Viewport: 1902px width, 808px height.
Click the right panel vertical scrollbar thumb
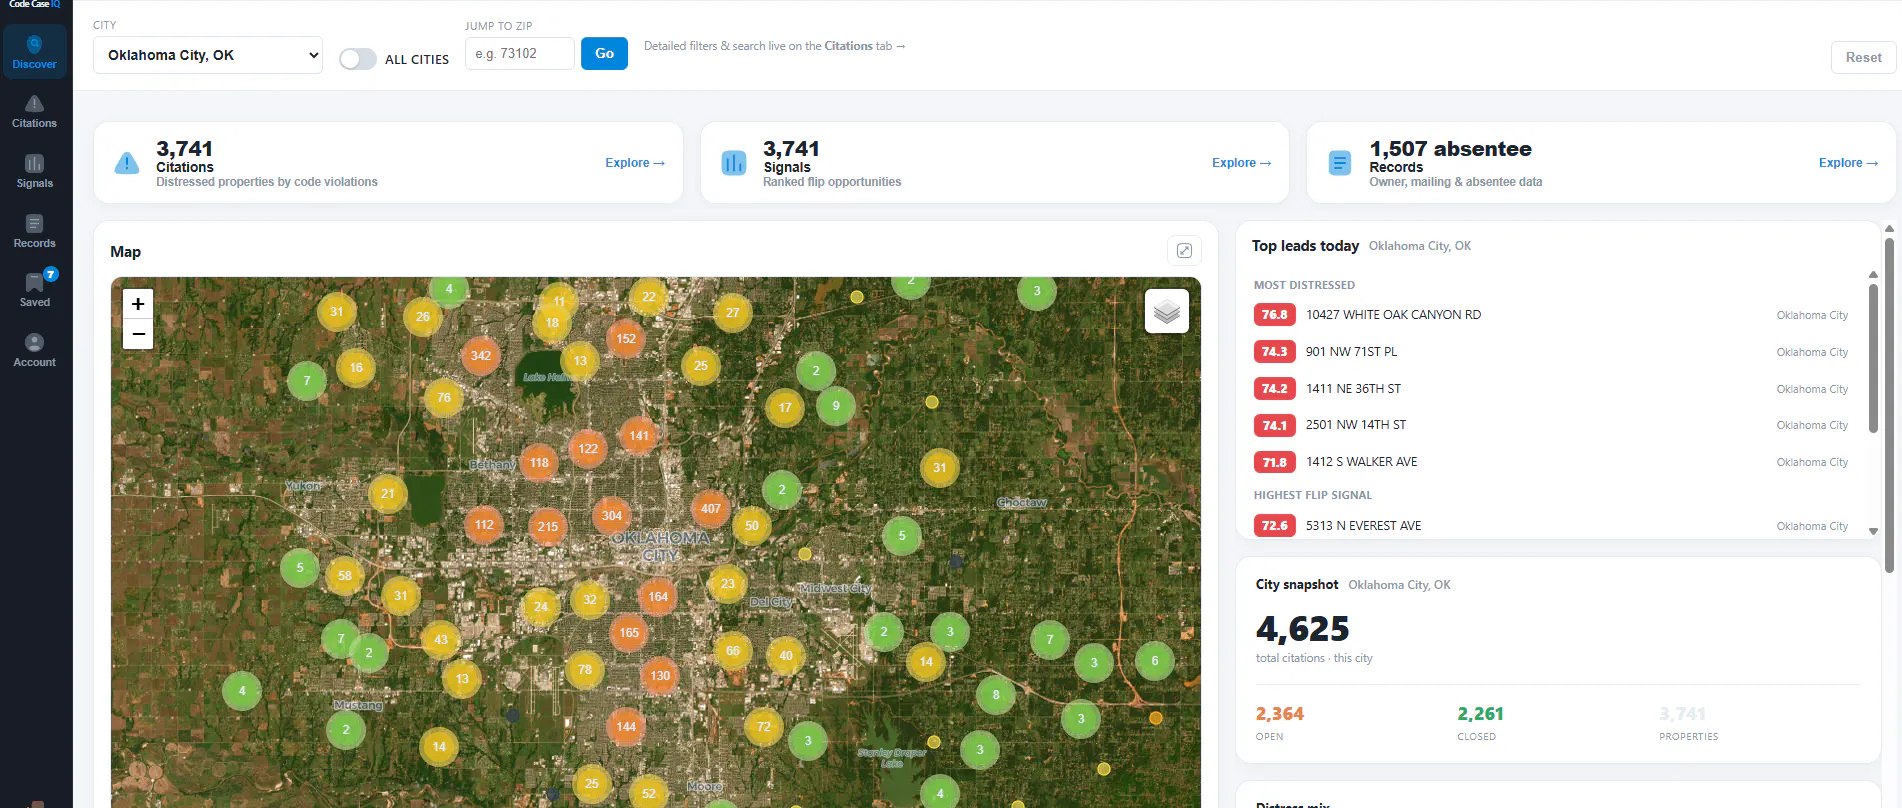1889,404
